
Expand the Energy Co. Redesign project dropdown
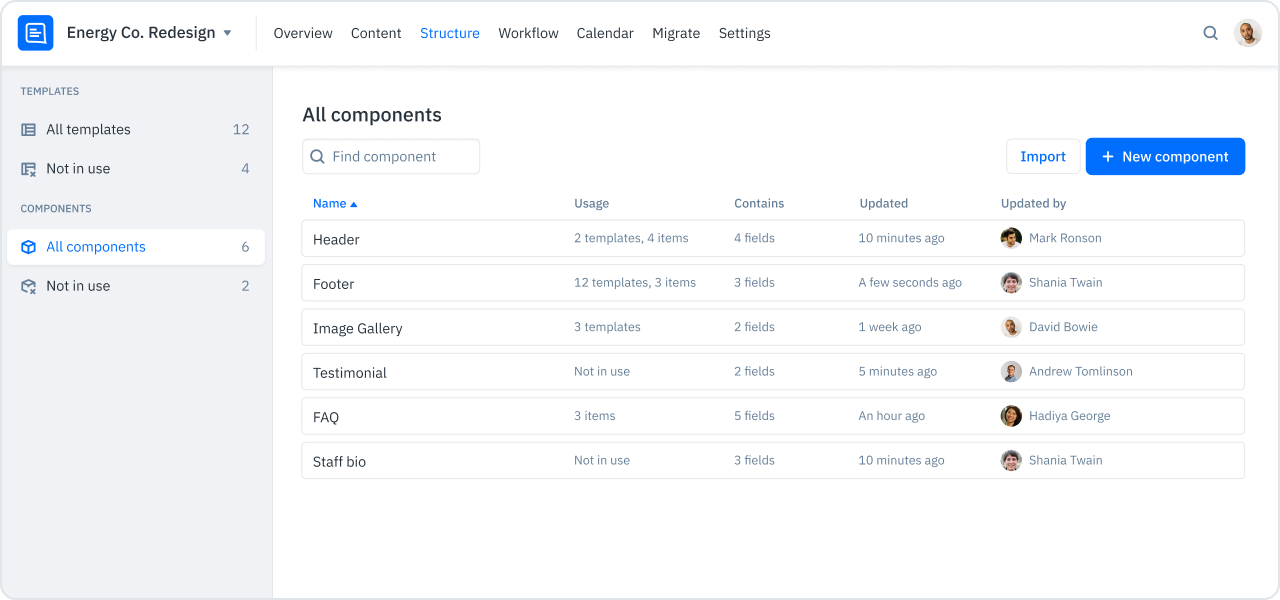[227, 33]
